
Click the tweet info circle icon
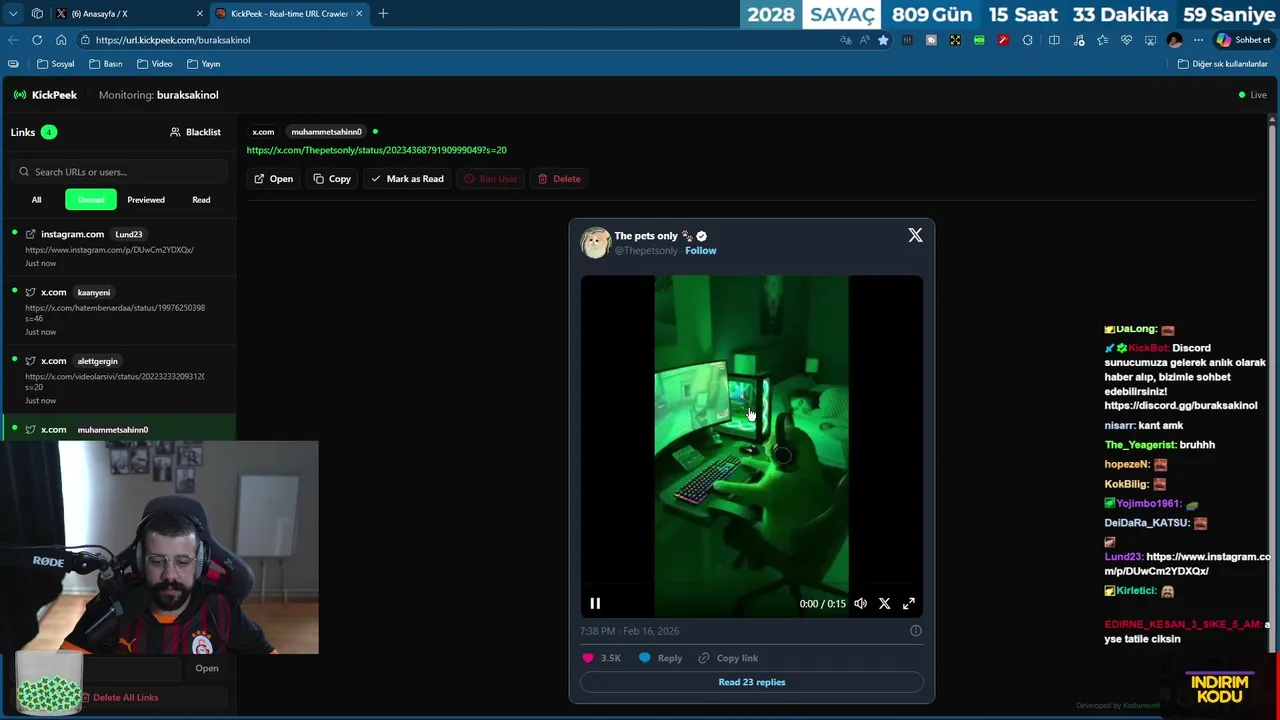click(x=915, y=631)
